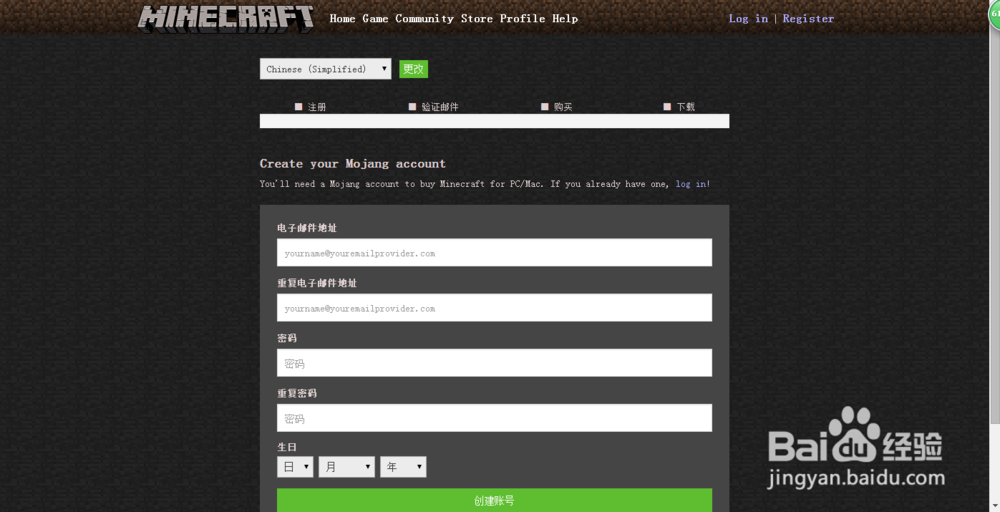The image size is (1000, 512).
Task: Click the 'Create your Mojang account' heading
Action: tap(353, 164)
